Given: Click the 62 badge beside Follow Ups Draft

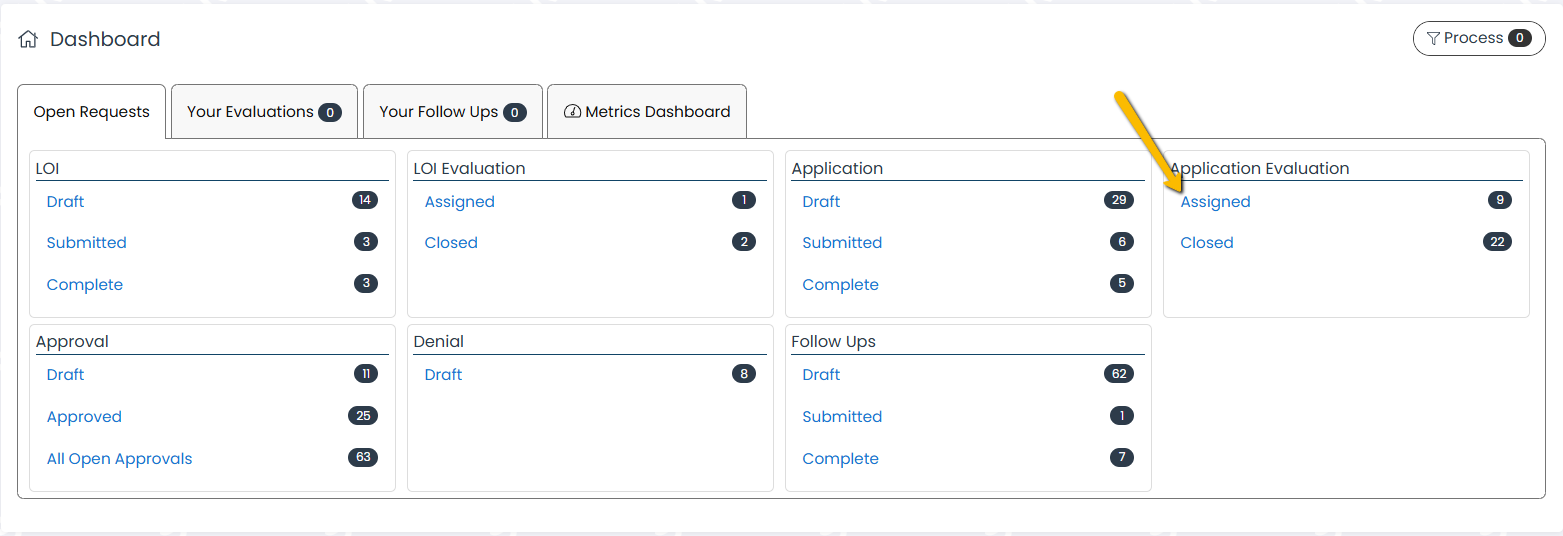Looking at the screenshot, I should tap(1119, 374).
